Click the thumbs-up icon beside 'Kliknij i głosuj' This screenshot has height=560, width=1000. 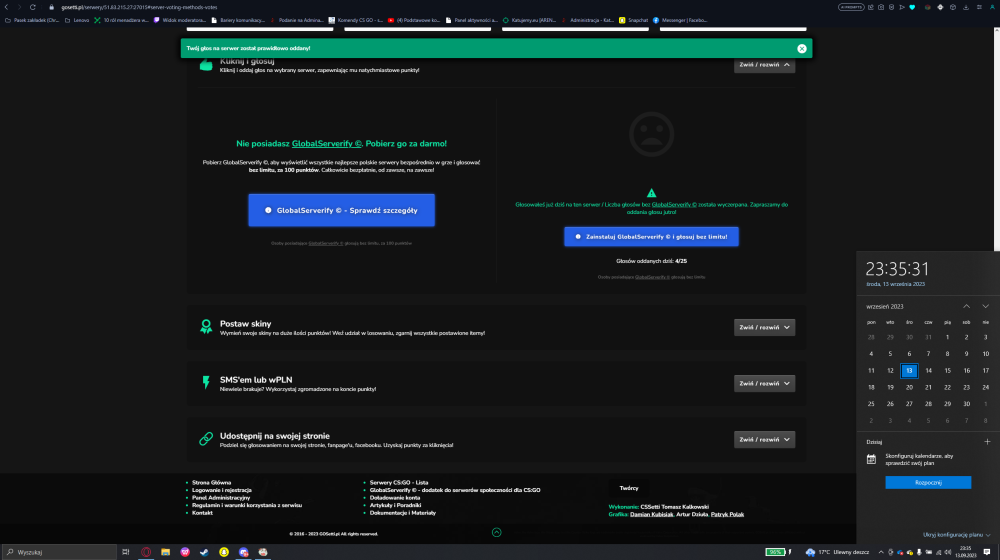click(x=206, y=65)
